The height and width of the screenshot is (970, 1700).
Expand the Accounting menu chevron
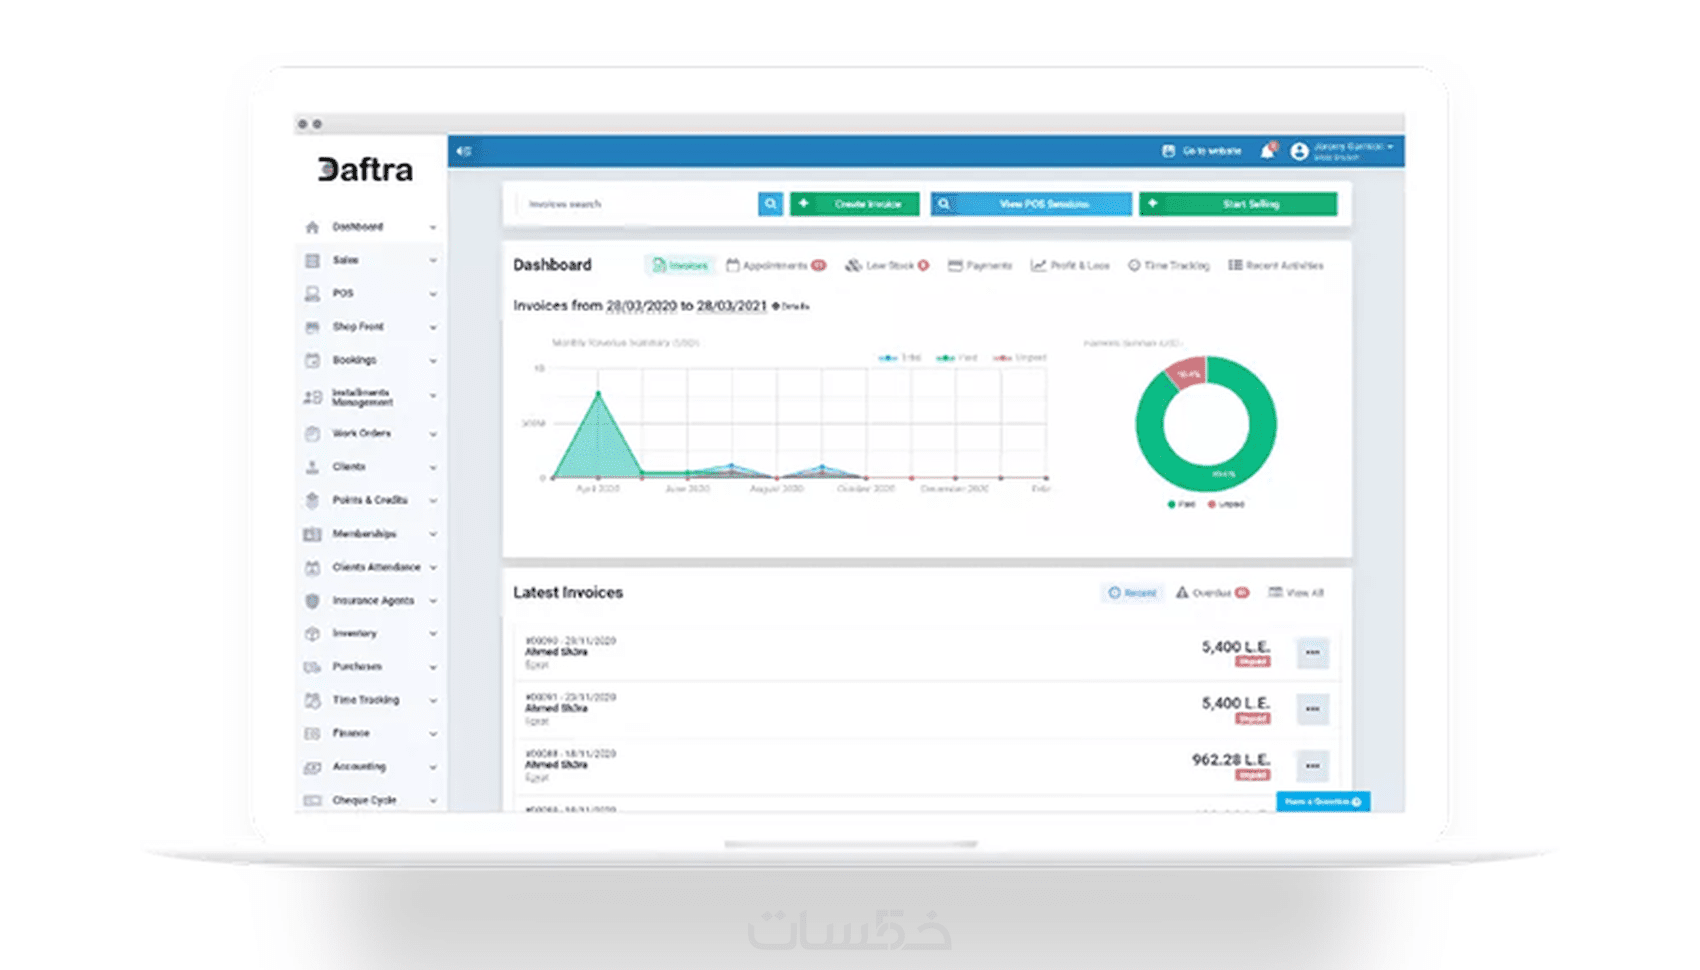point(433,767)
